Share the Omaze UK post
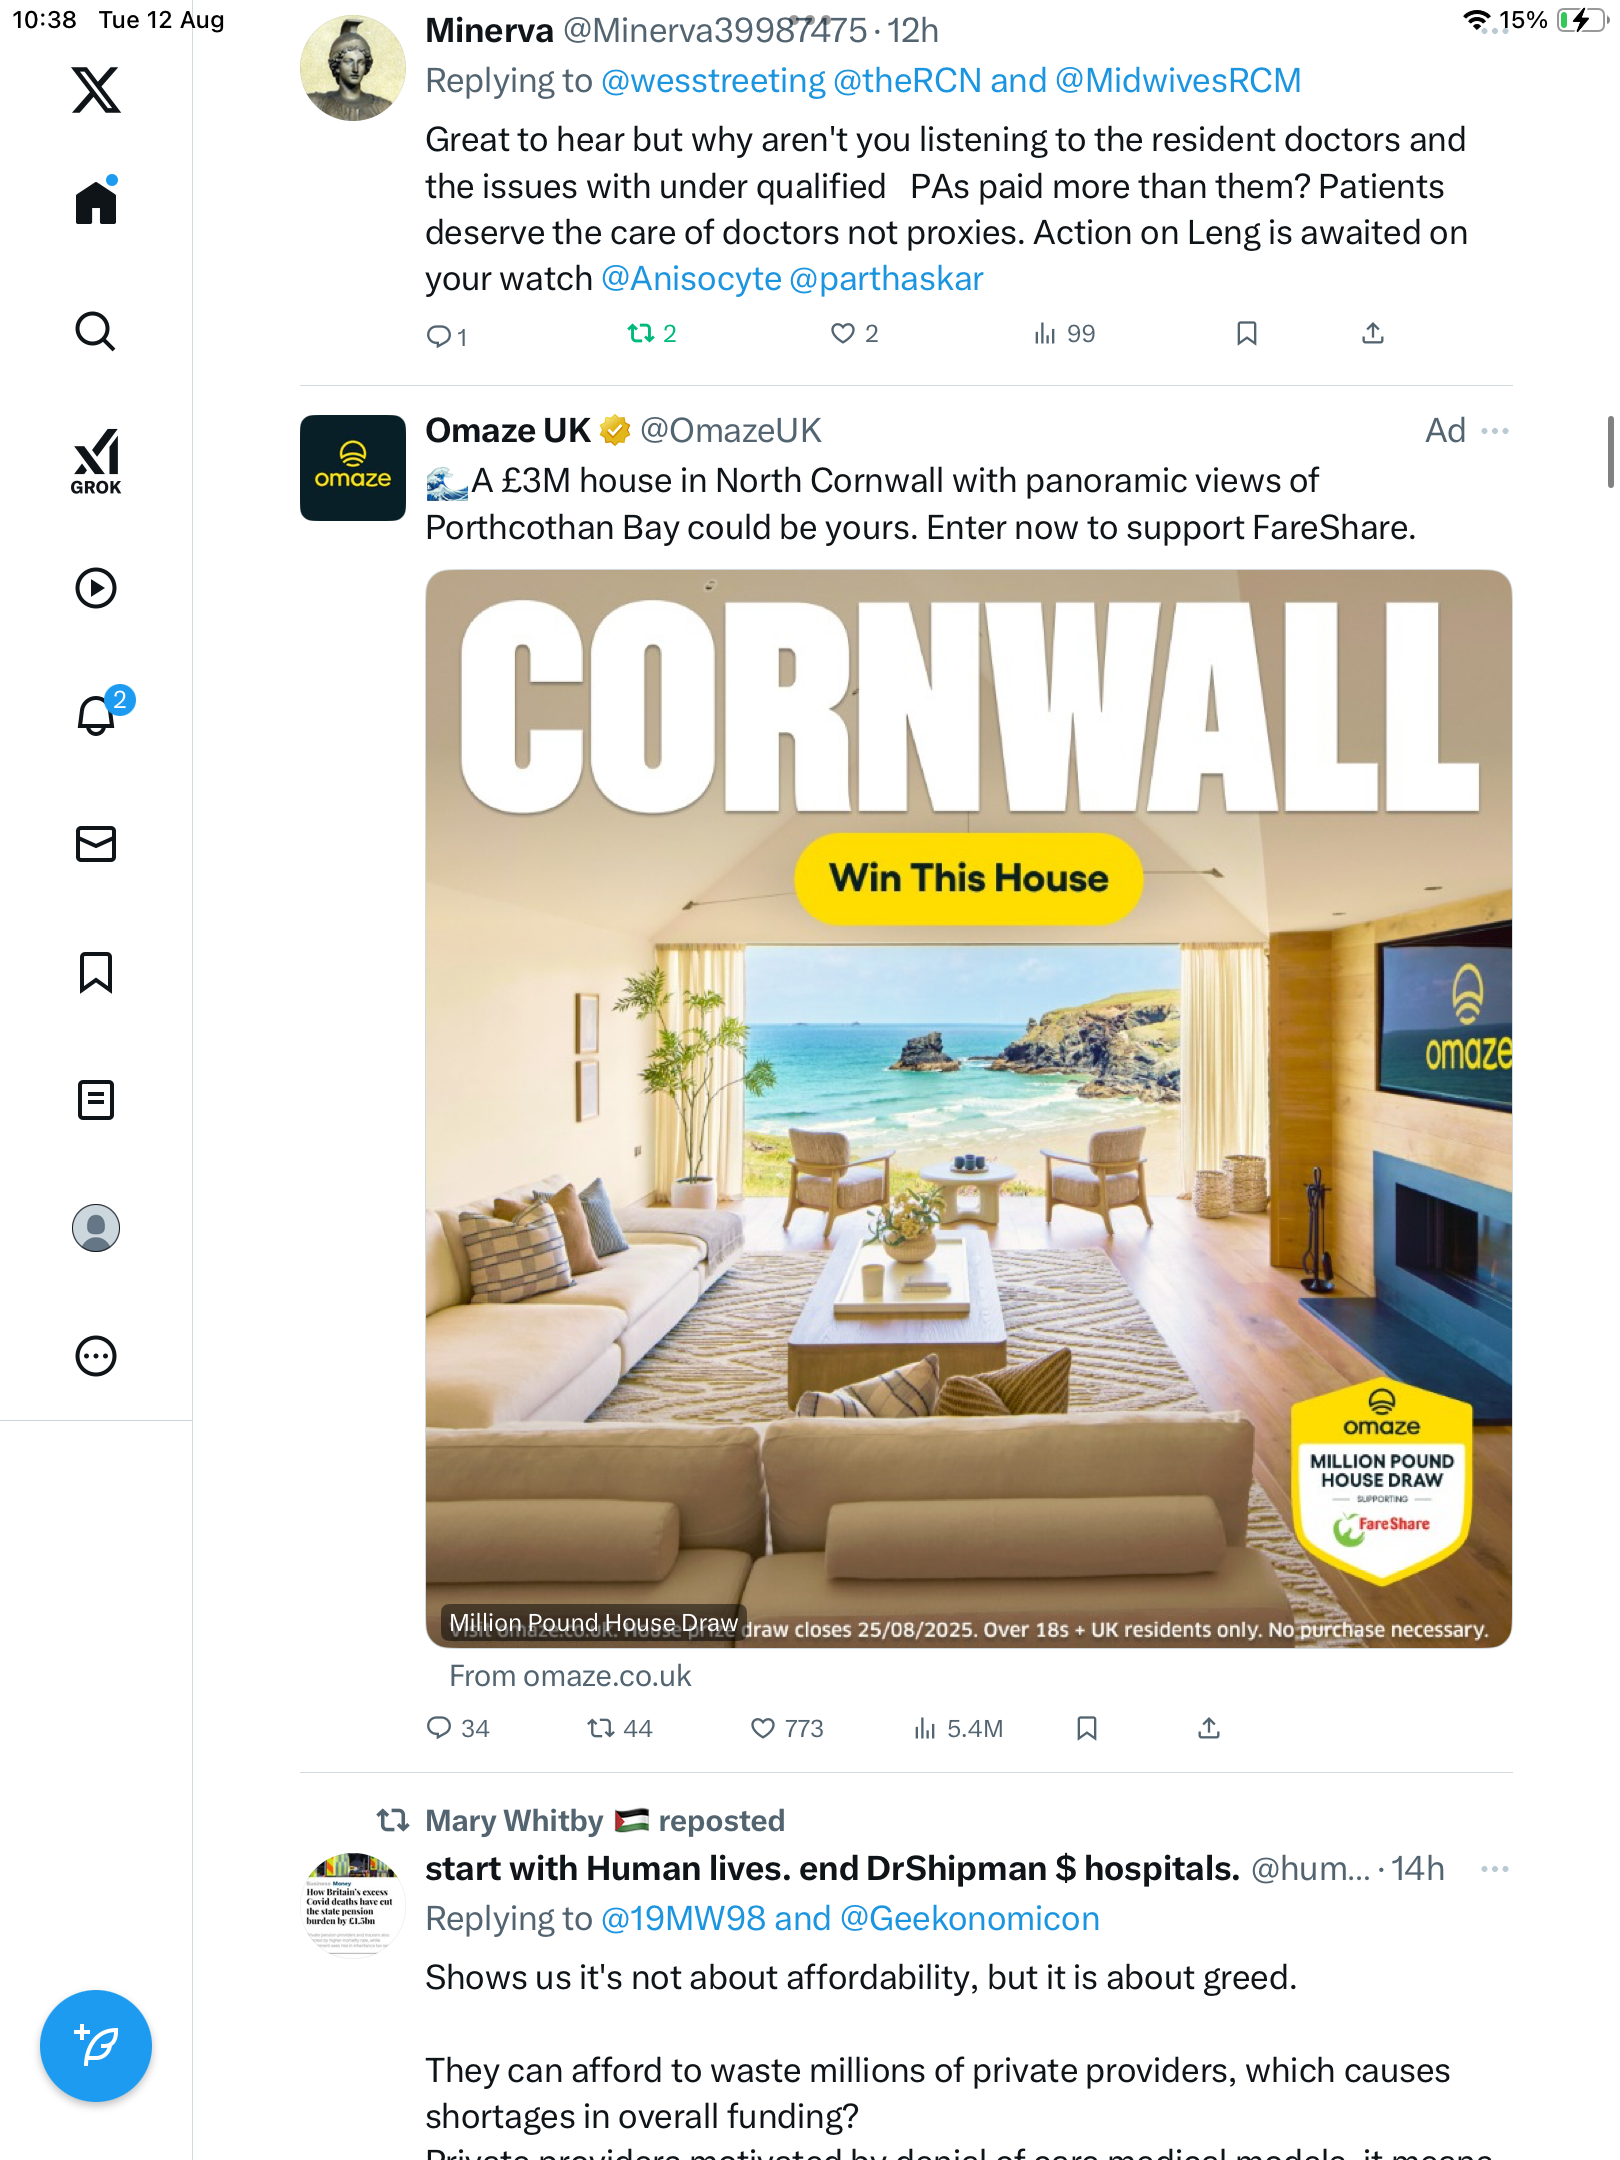The image size is (1620, 2160). (x=1209, y=1728)
